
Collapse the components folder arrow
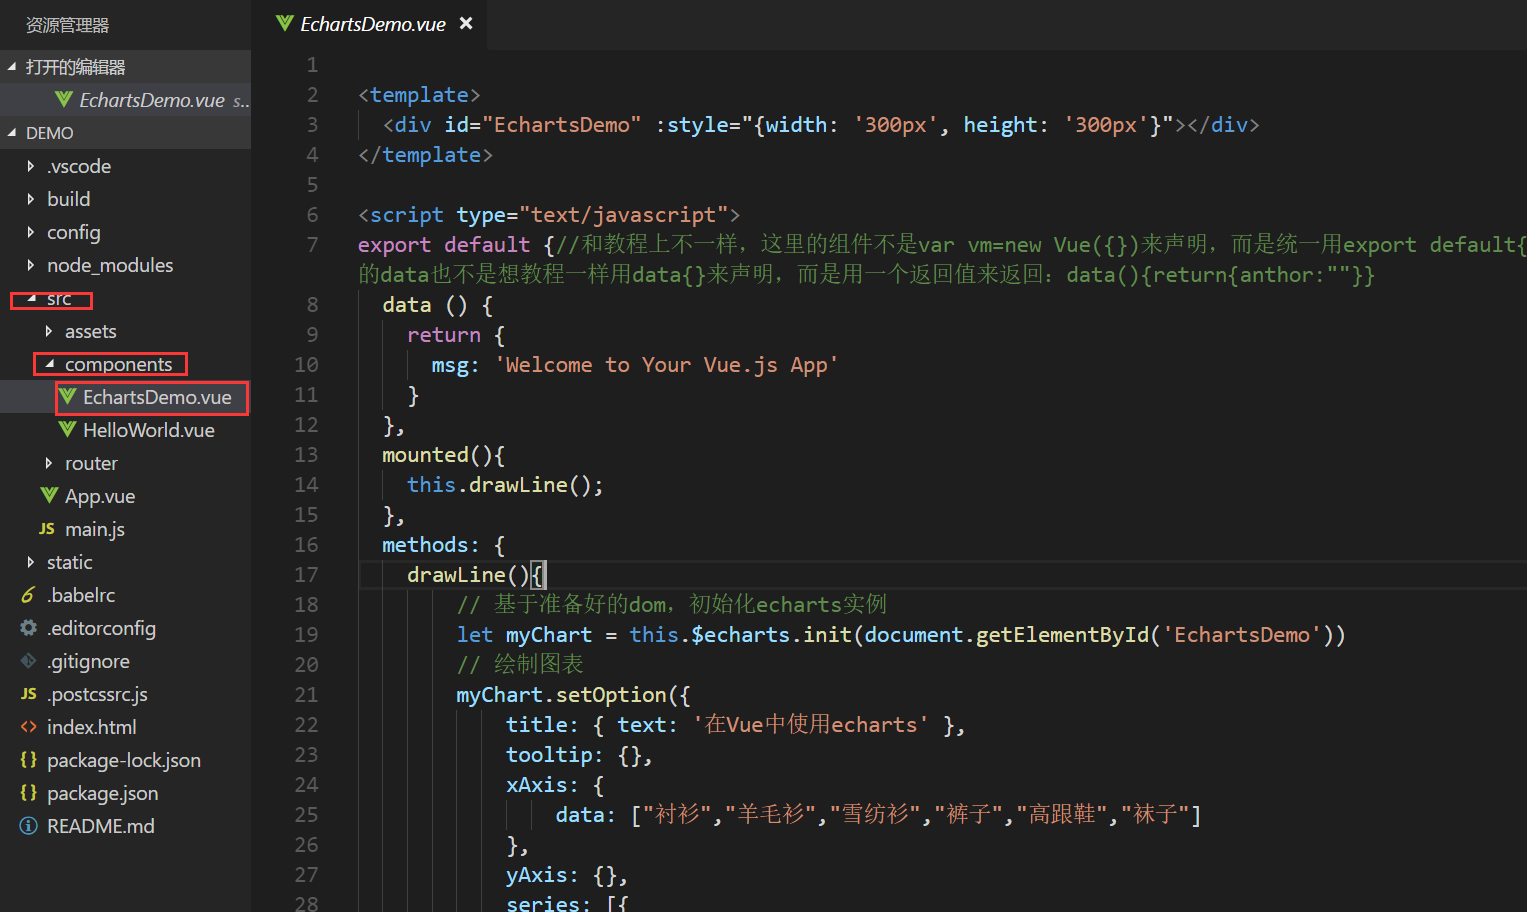(x=49, y=364)
